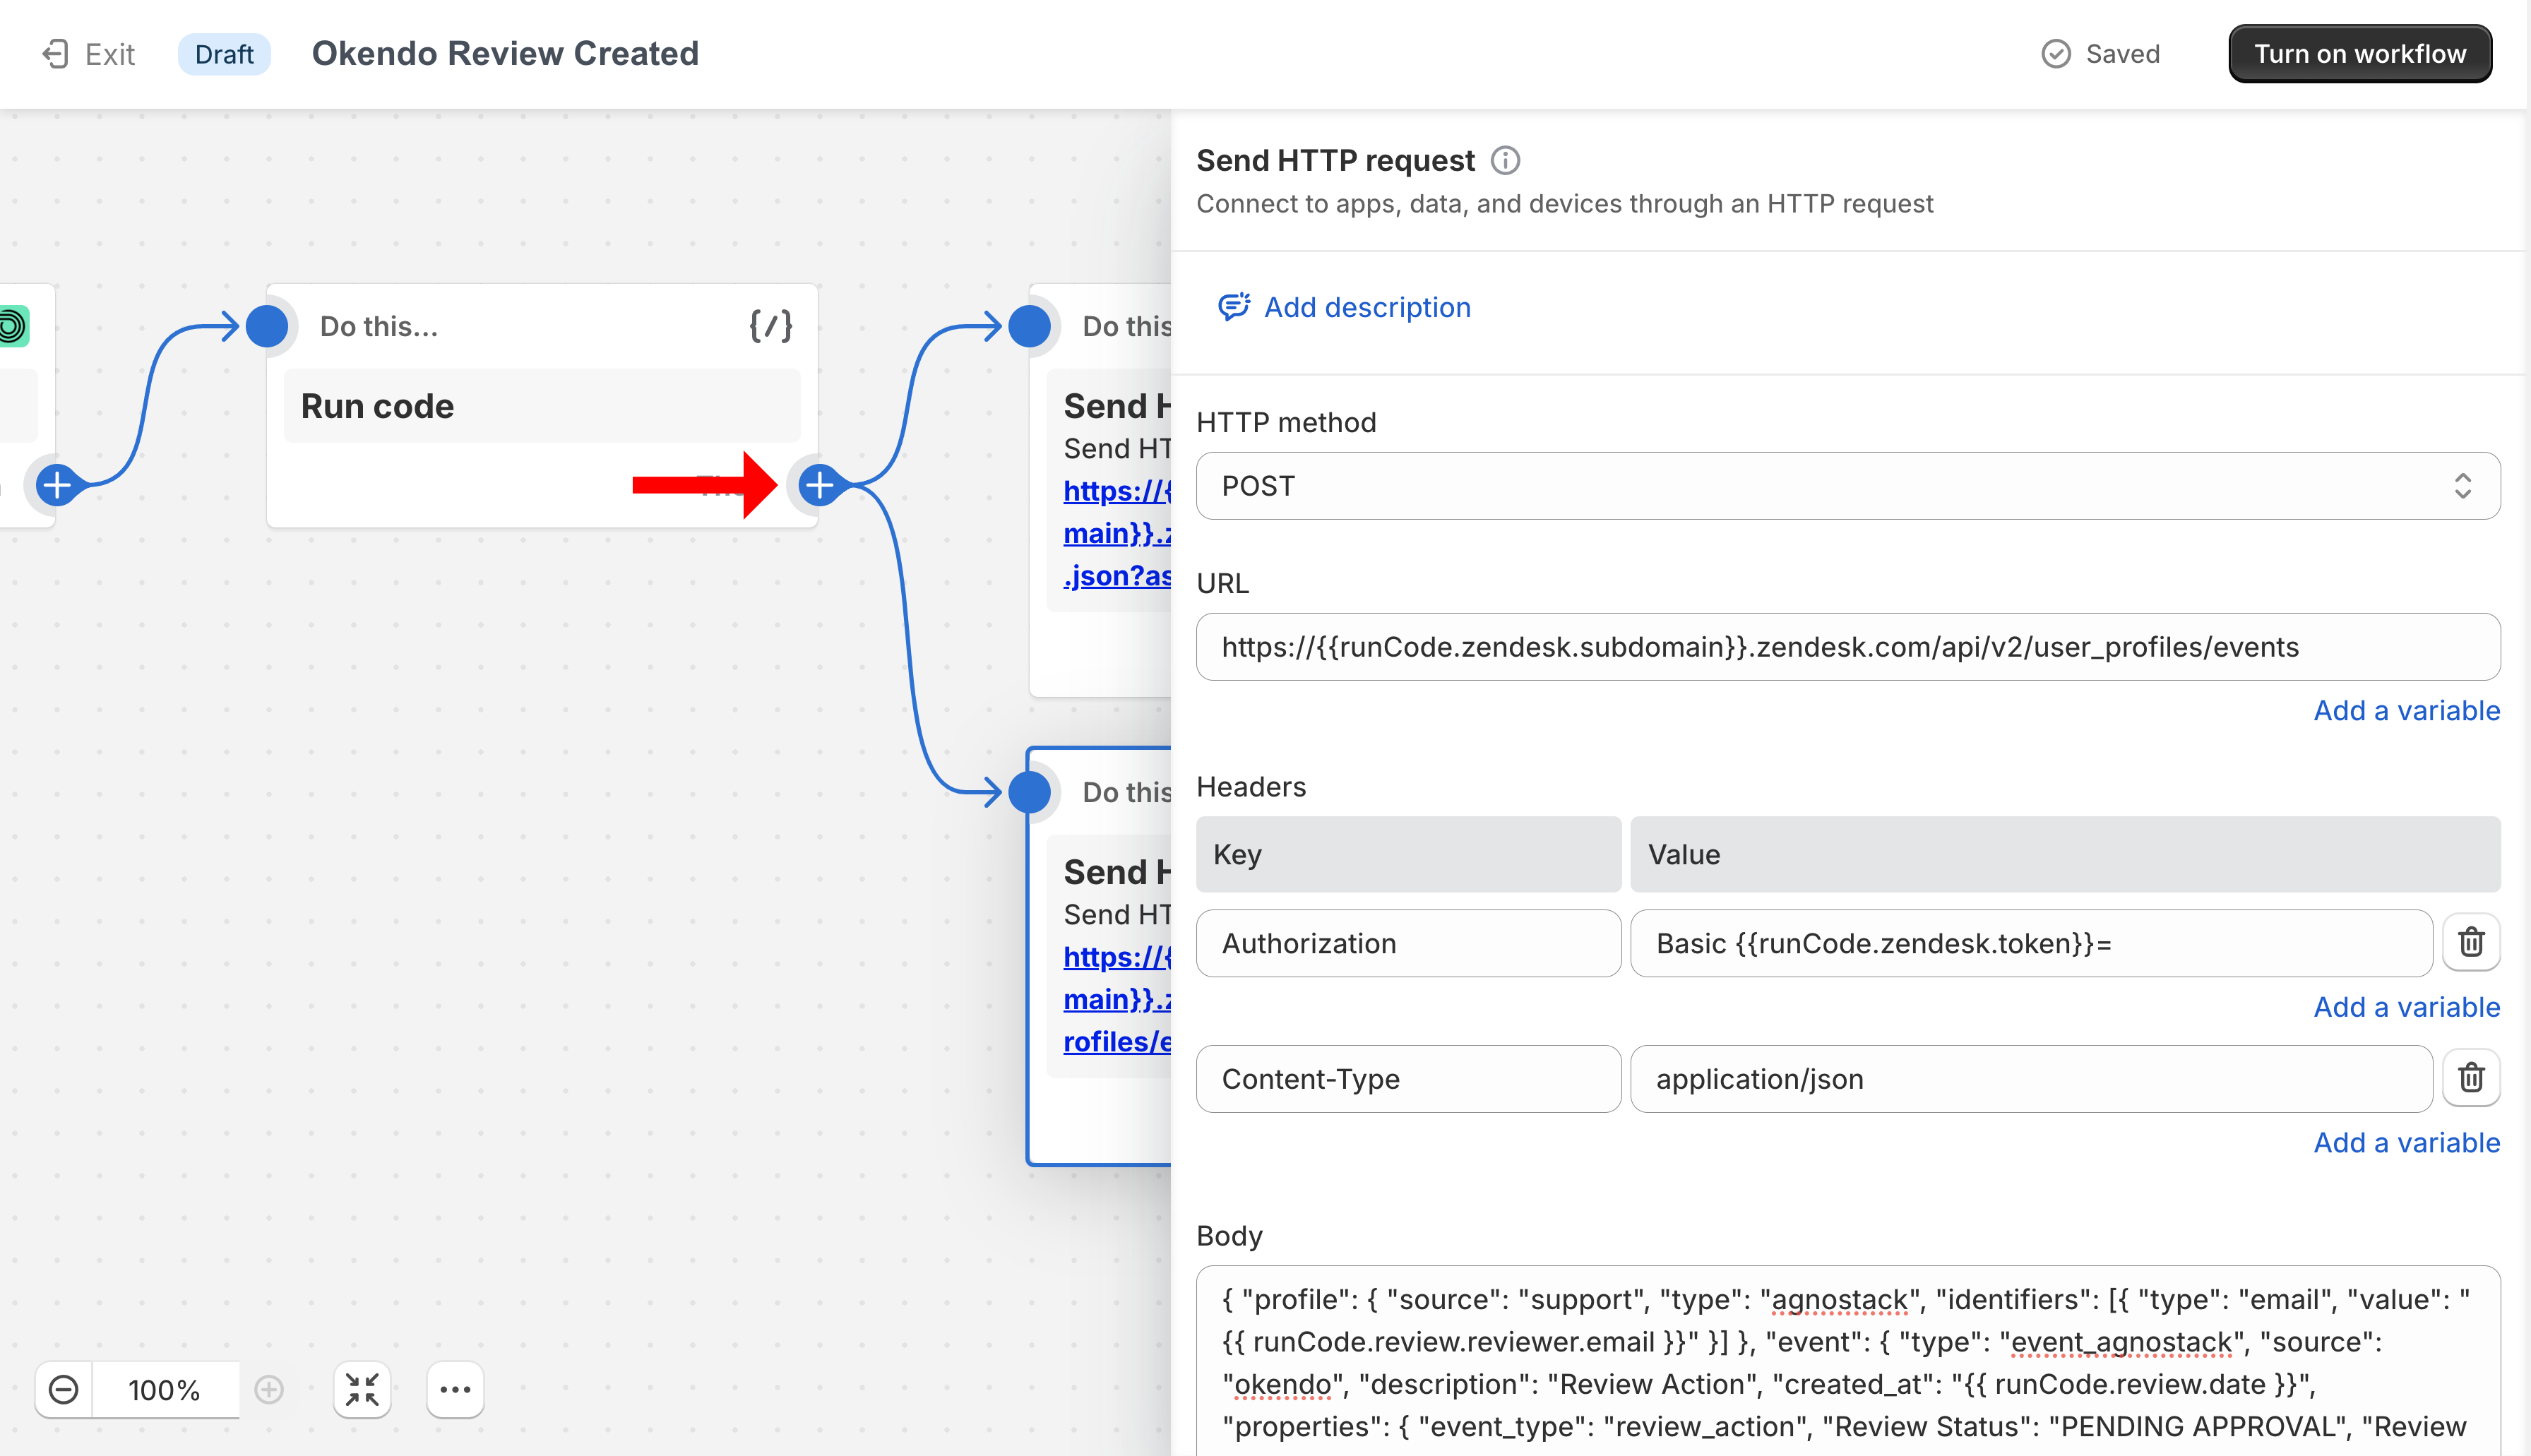The height and width of the screenshot is (1456, 2531).
Task: Select the lower Send HTTP request step title
Action: [x=1117, y=871]
